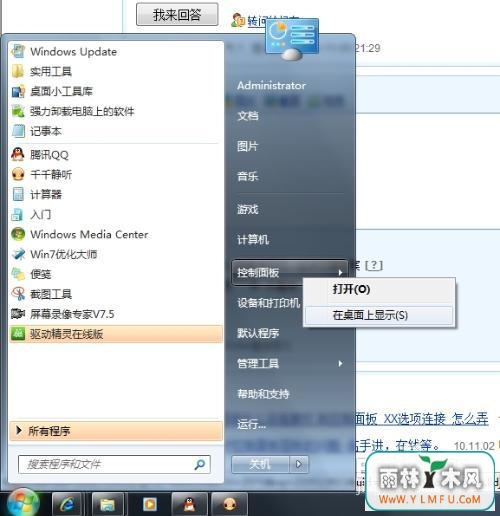Launch 截图工具 snipping tool icon
The height and width of the screenshot is (516, 500).
pyautogui.click(x=18, y=294)
